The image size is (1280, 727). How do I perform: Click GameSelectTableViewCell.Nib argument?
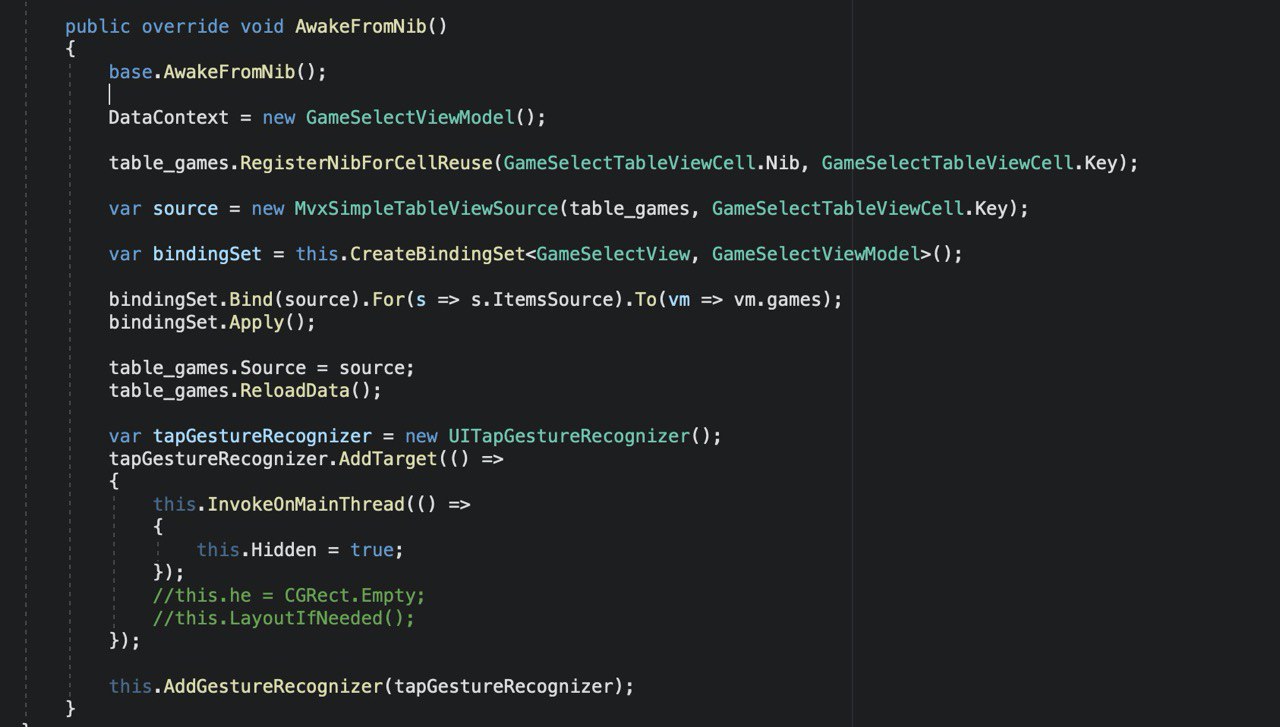651,162
